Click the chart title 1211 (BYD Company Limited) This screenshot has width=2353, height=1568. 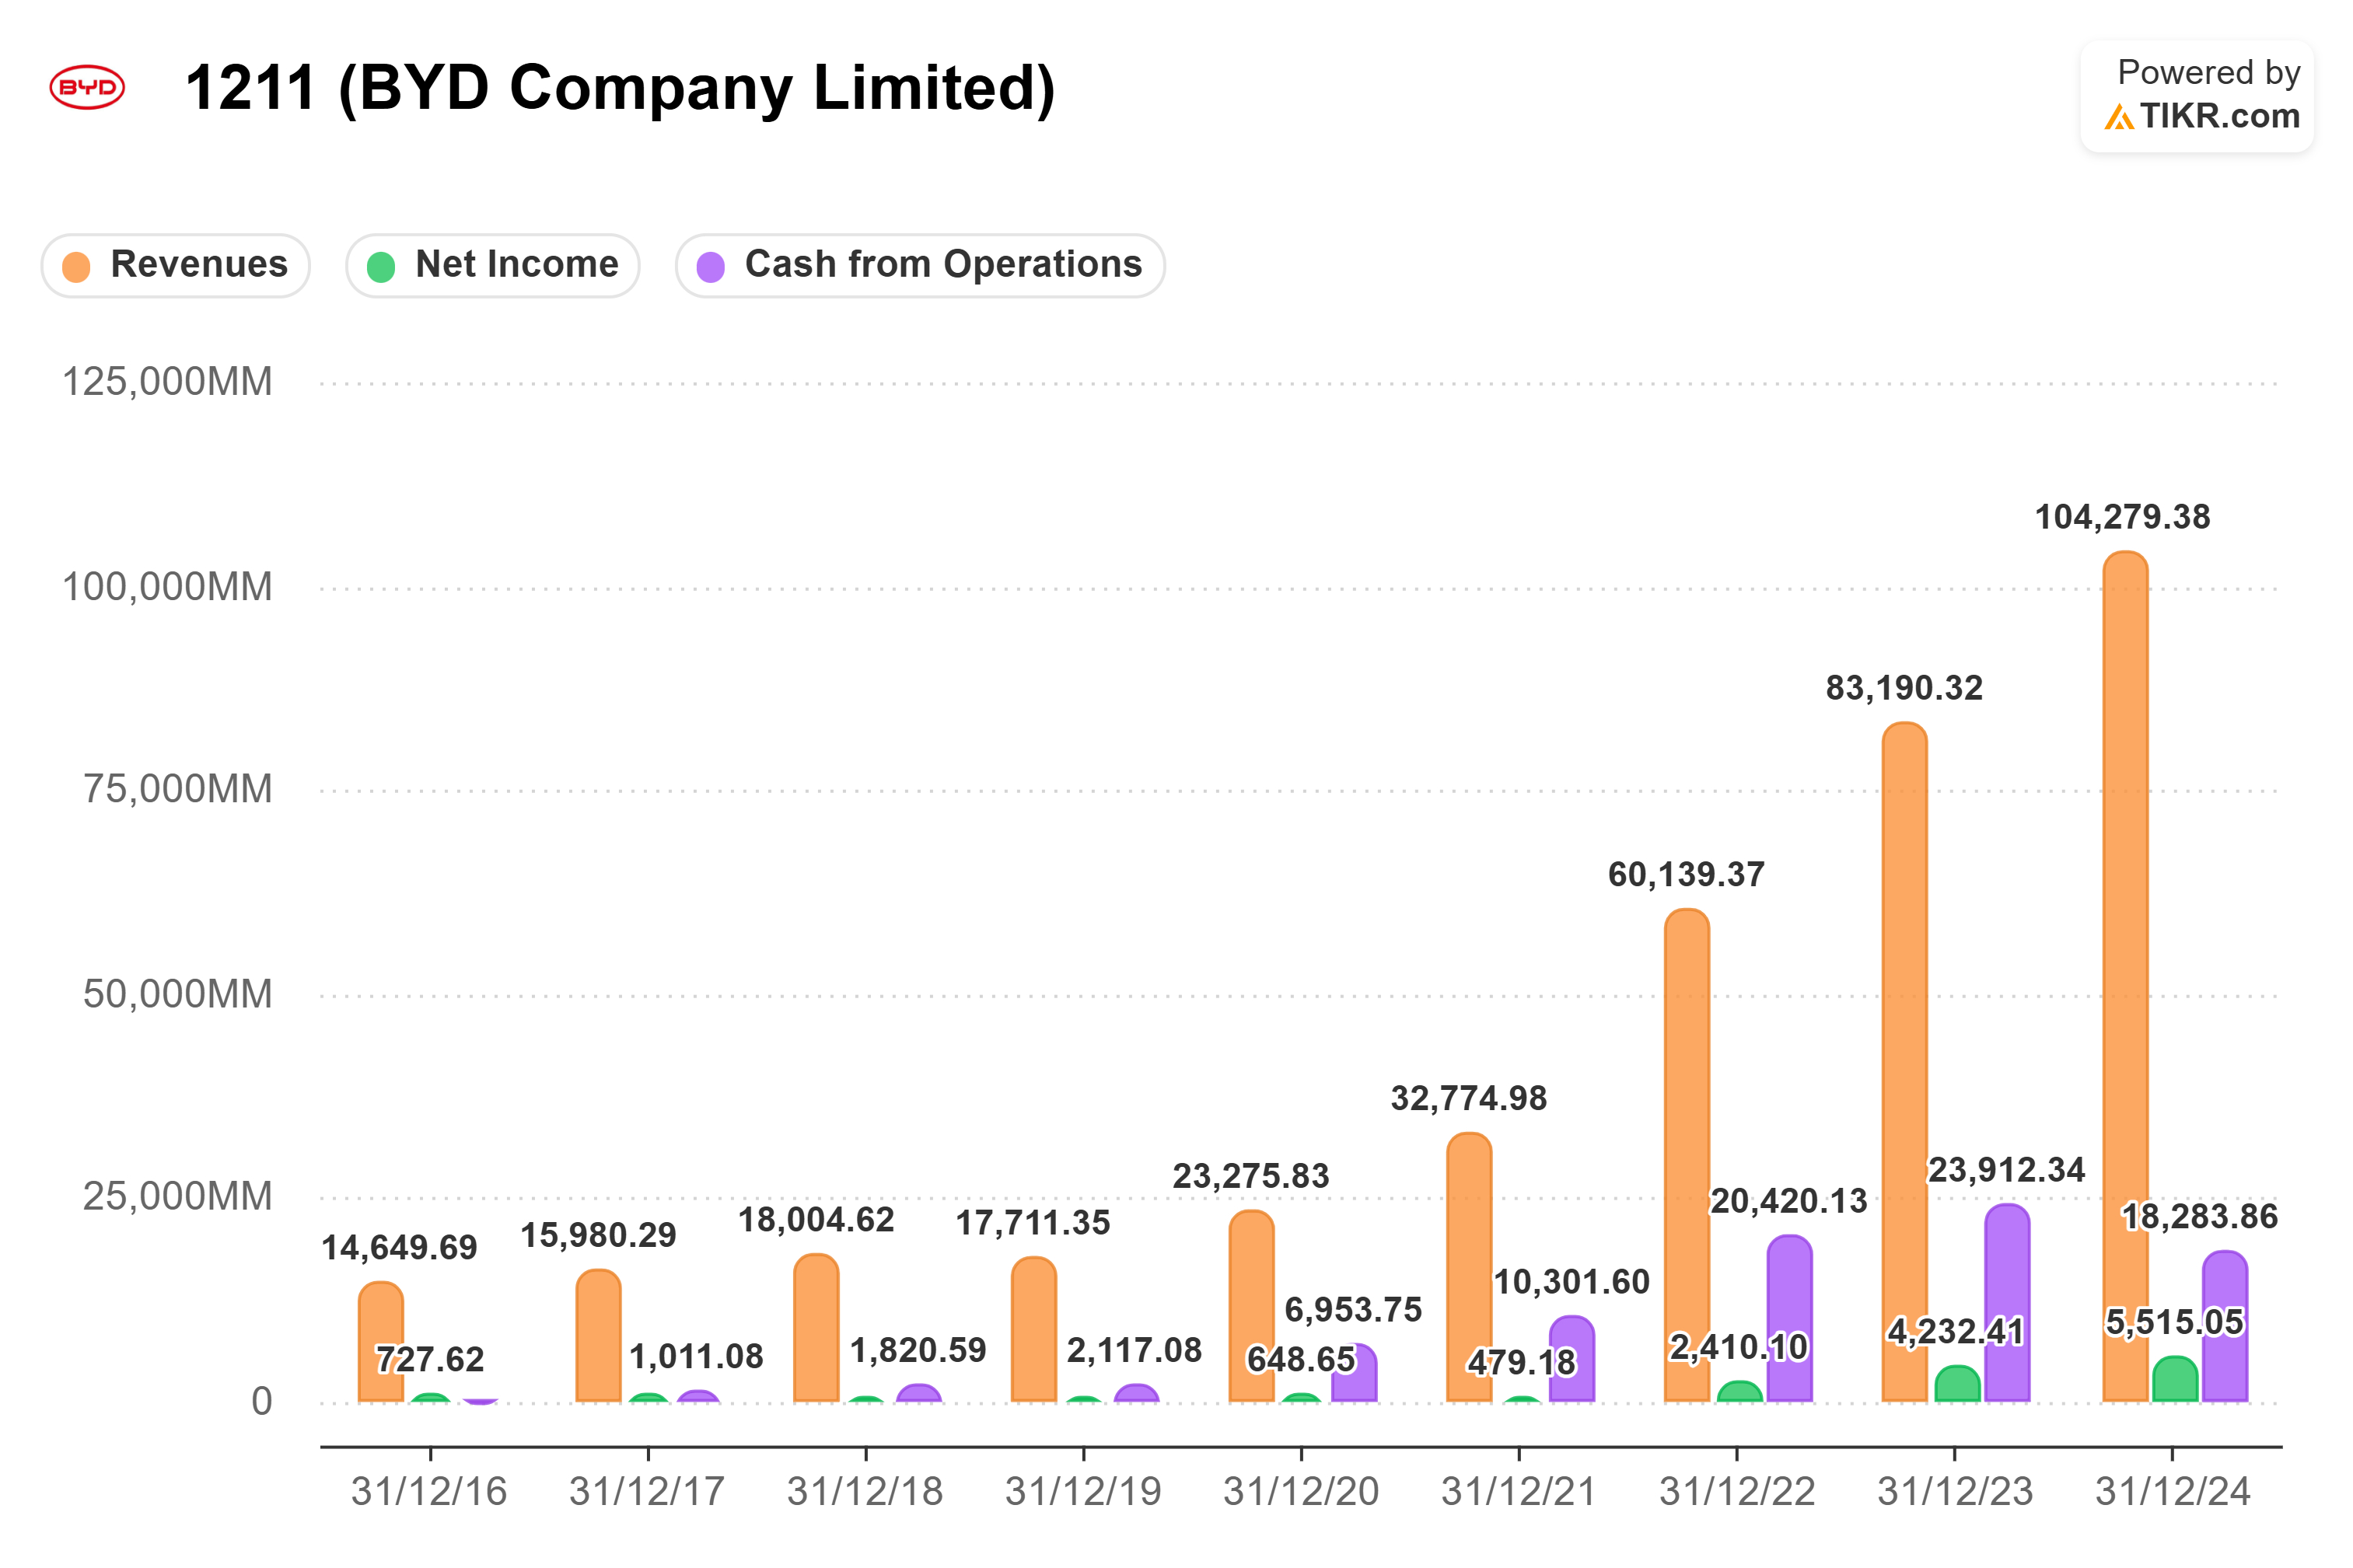coord(620,88)
